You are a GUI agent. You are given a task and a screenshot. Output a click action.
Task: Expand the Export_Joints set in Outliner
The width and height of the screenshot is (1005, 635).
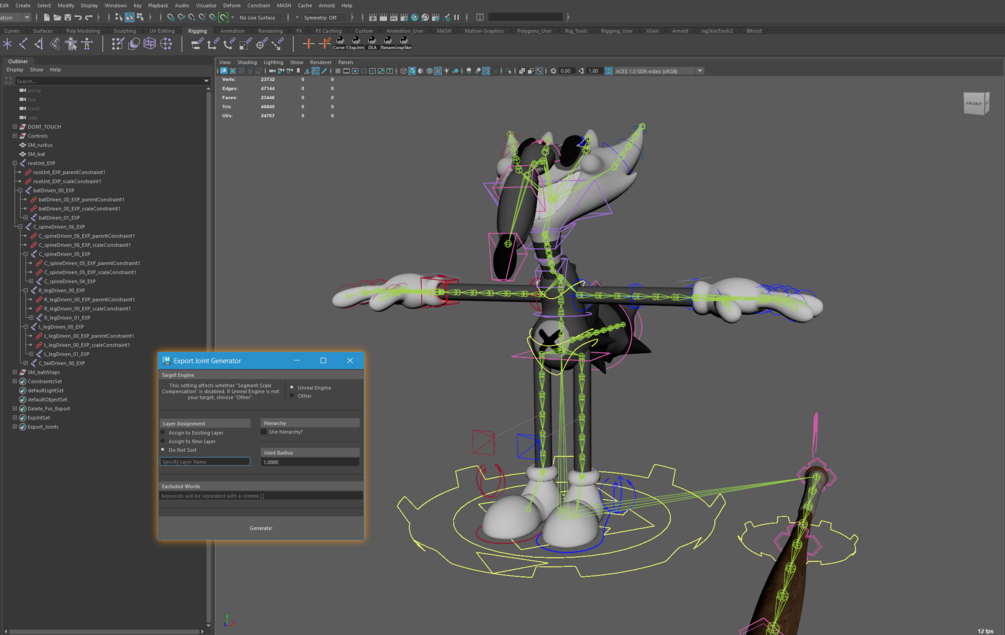click(x=15, y=427)
